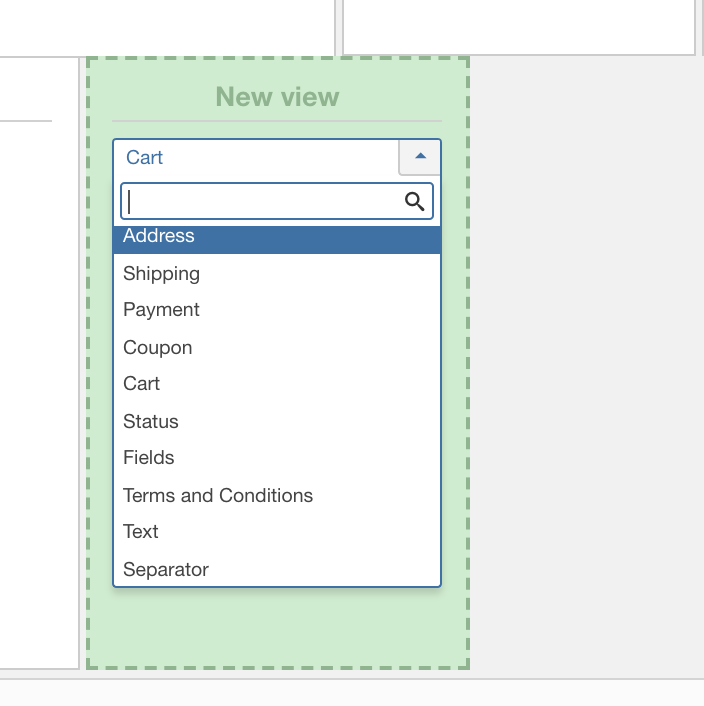Screen dimensions: 704x706
Task: Click the white panel at top left
Action: tap(166, 25)
